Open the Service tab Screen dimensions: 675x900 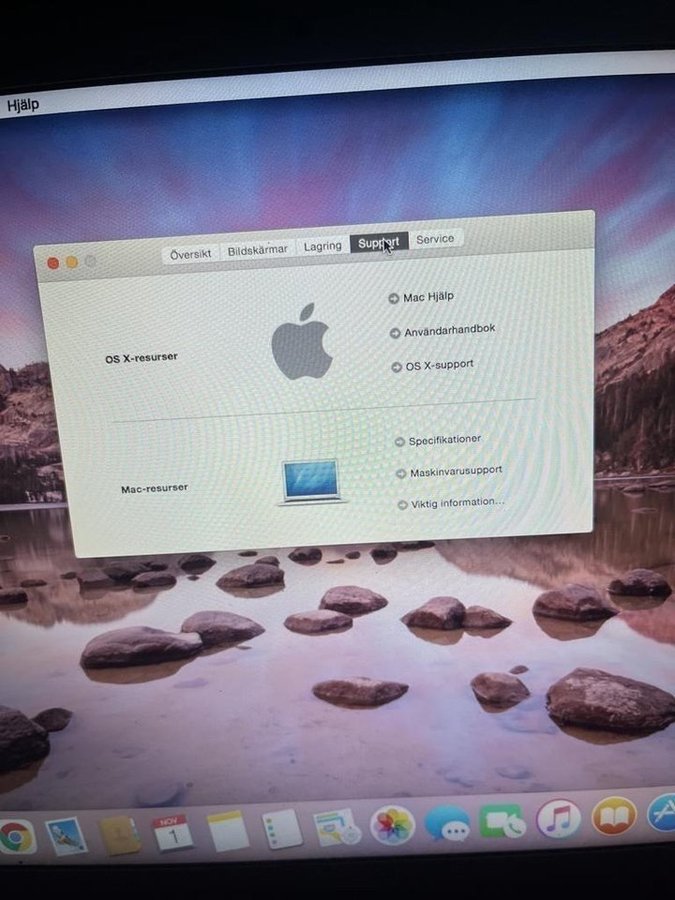pos(435,239)
